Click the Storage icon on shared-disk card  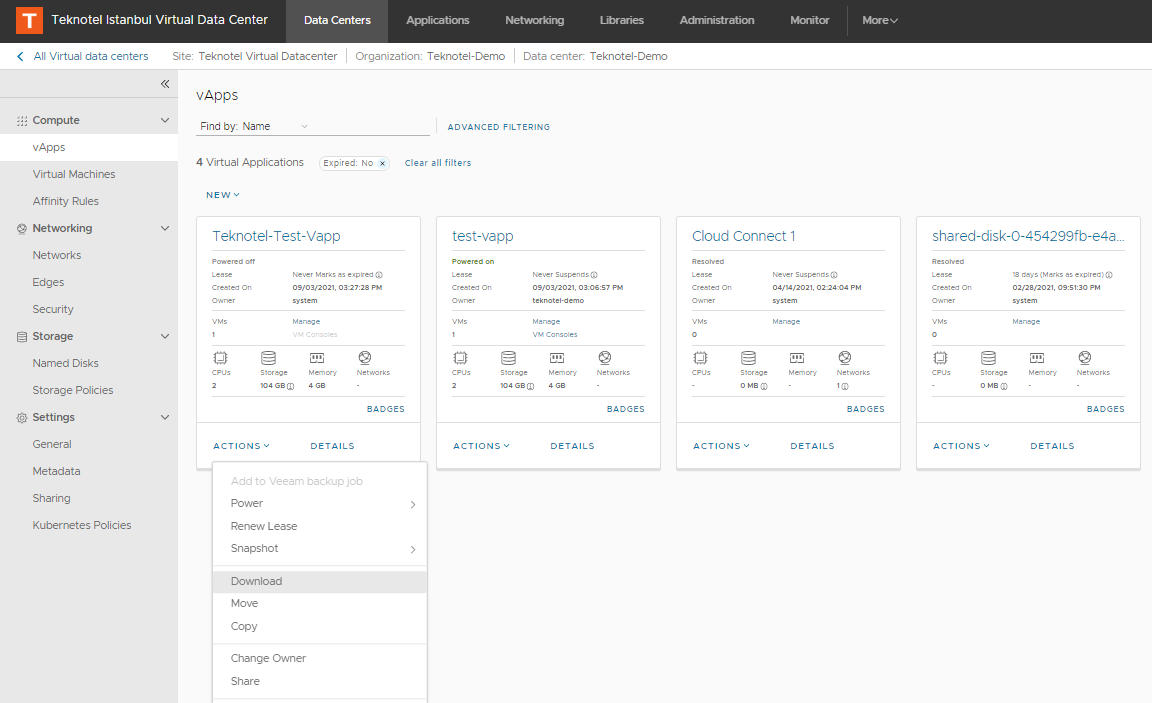coord(988,358)
